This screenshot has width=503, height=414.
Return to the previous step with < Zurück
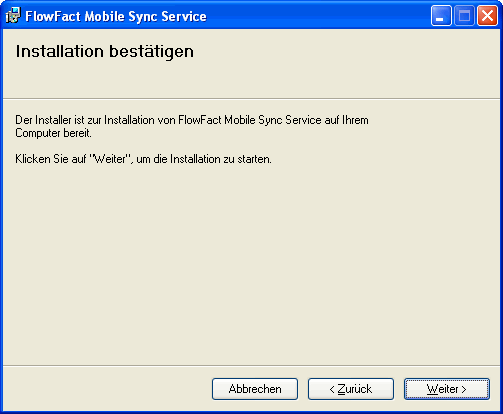(351, 389)
